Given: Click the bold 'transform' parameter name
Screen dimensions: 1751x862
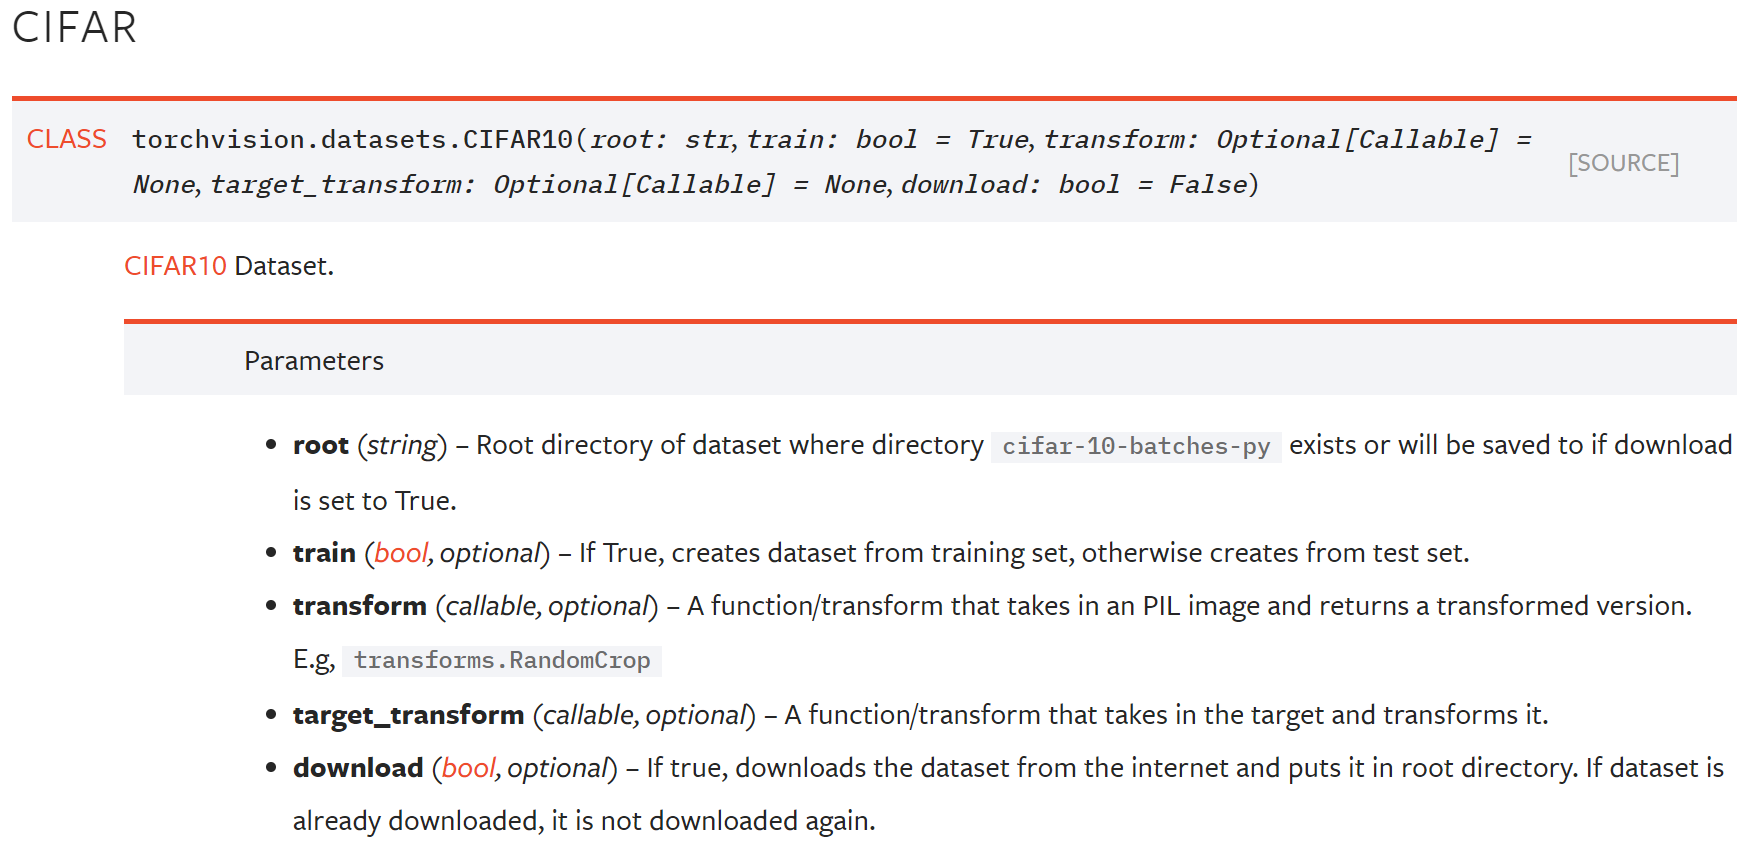Looking at the screenshot, I should (x=360, y=606).
